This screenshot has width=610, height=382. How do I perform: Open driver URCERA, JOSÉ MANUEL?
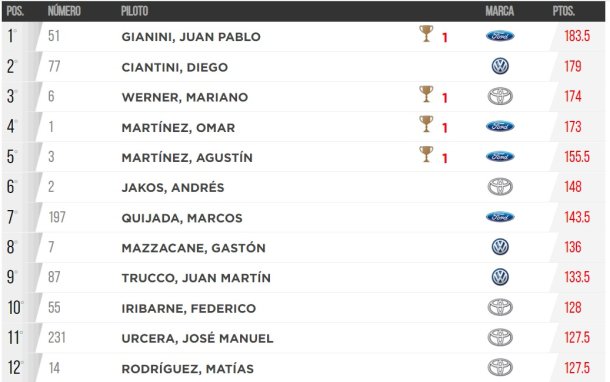pyautogui.click(x=197, y=338)
